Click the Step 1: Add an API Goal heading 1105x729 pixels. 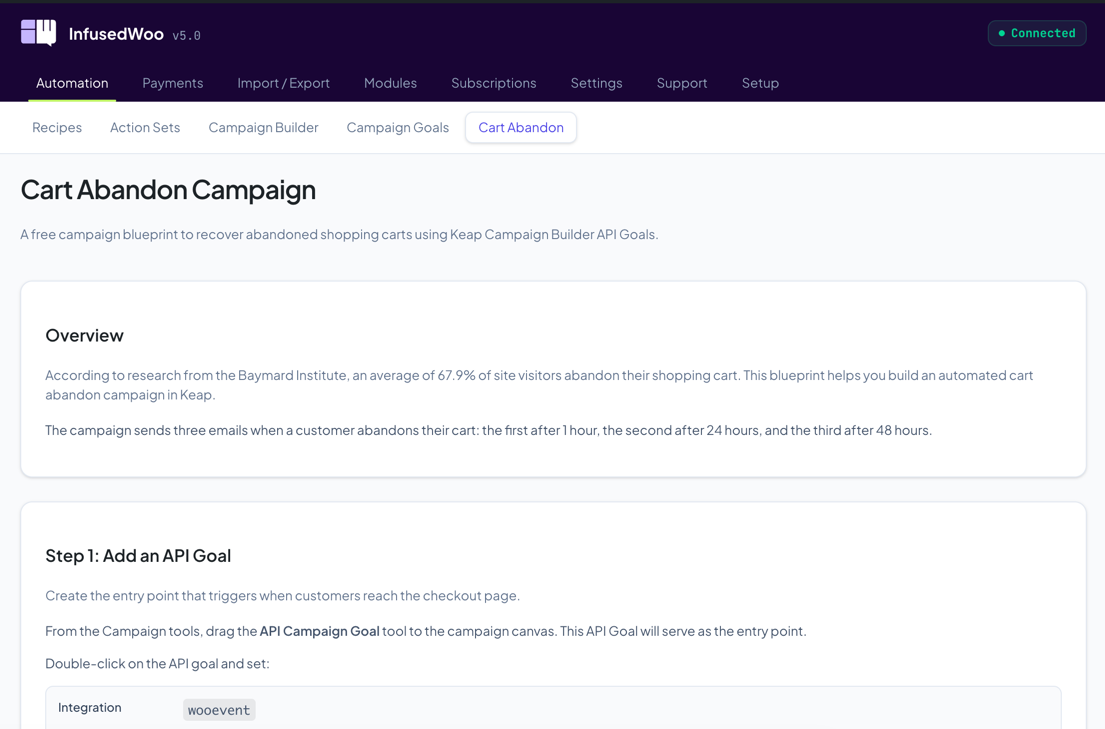click(x=138, y=555)
